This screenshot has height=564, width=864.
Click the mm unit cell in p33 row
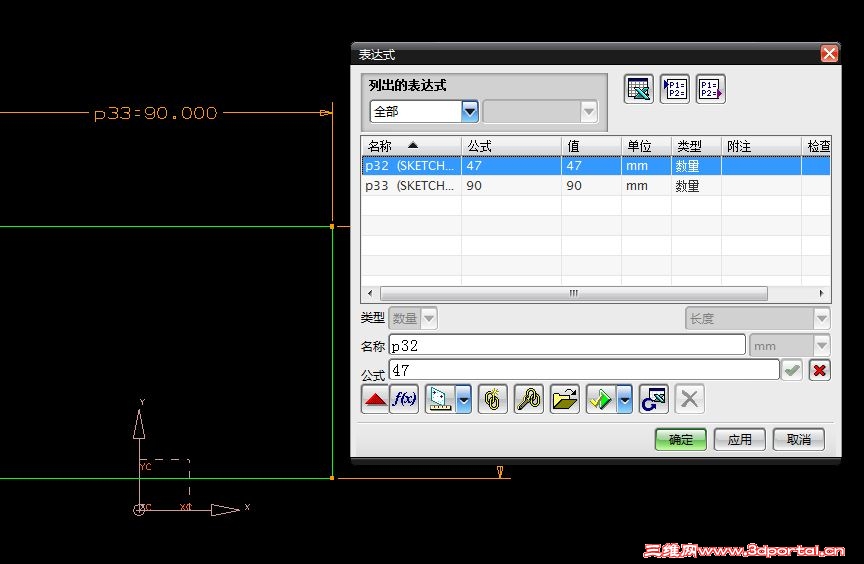coord(646,186)
